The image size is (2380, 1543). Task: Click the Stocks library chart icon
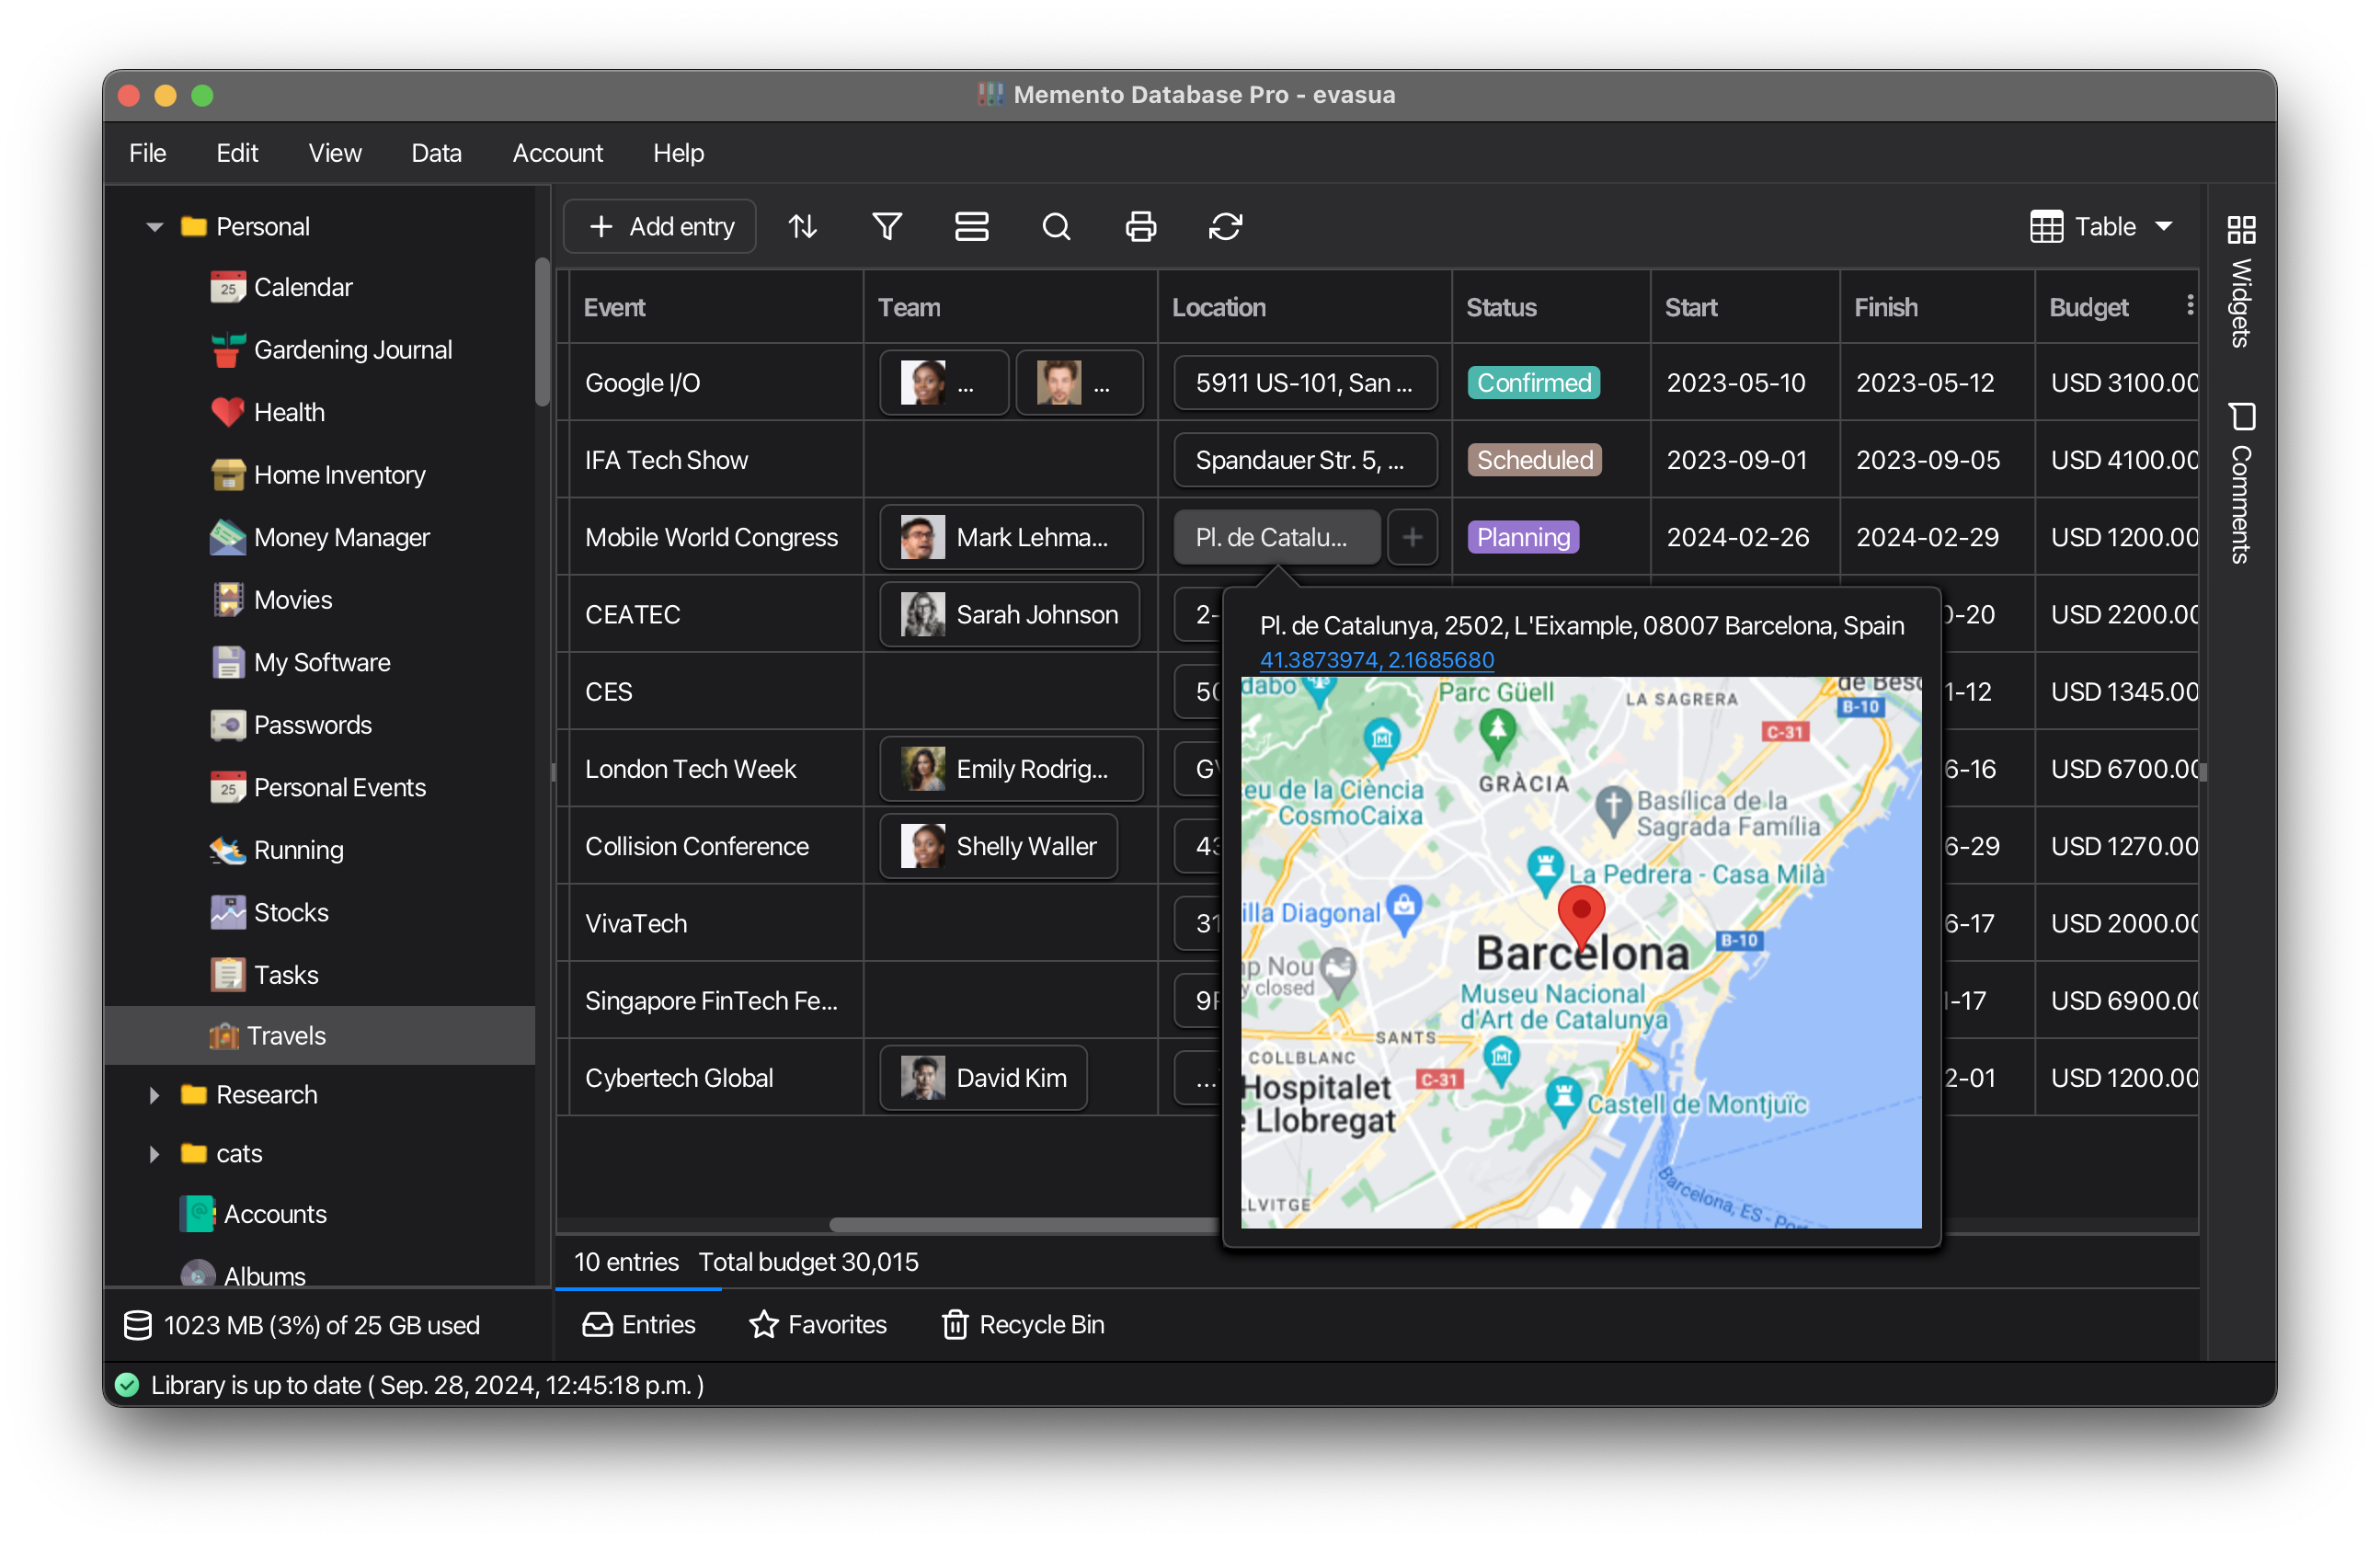227,911
